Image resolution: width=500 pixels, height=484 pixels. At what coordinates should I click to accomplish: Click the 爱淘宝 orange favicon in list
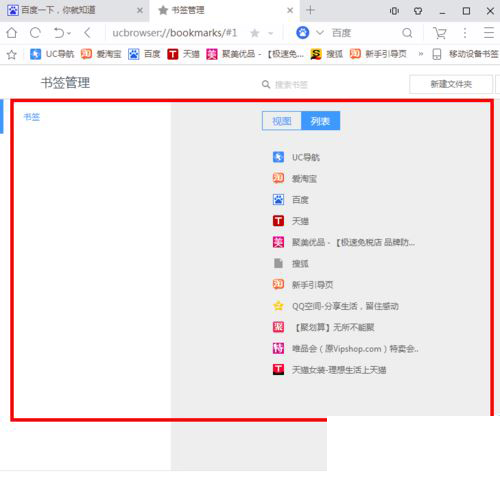[x=278, y=178]
